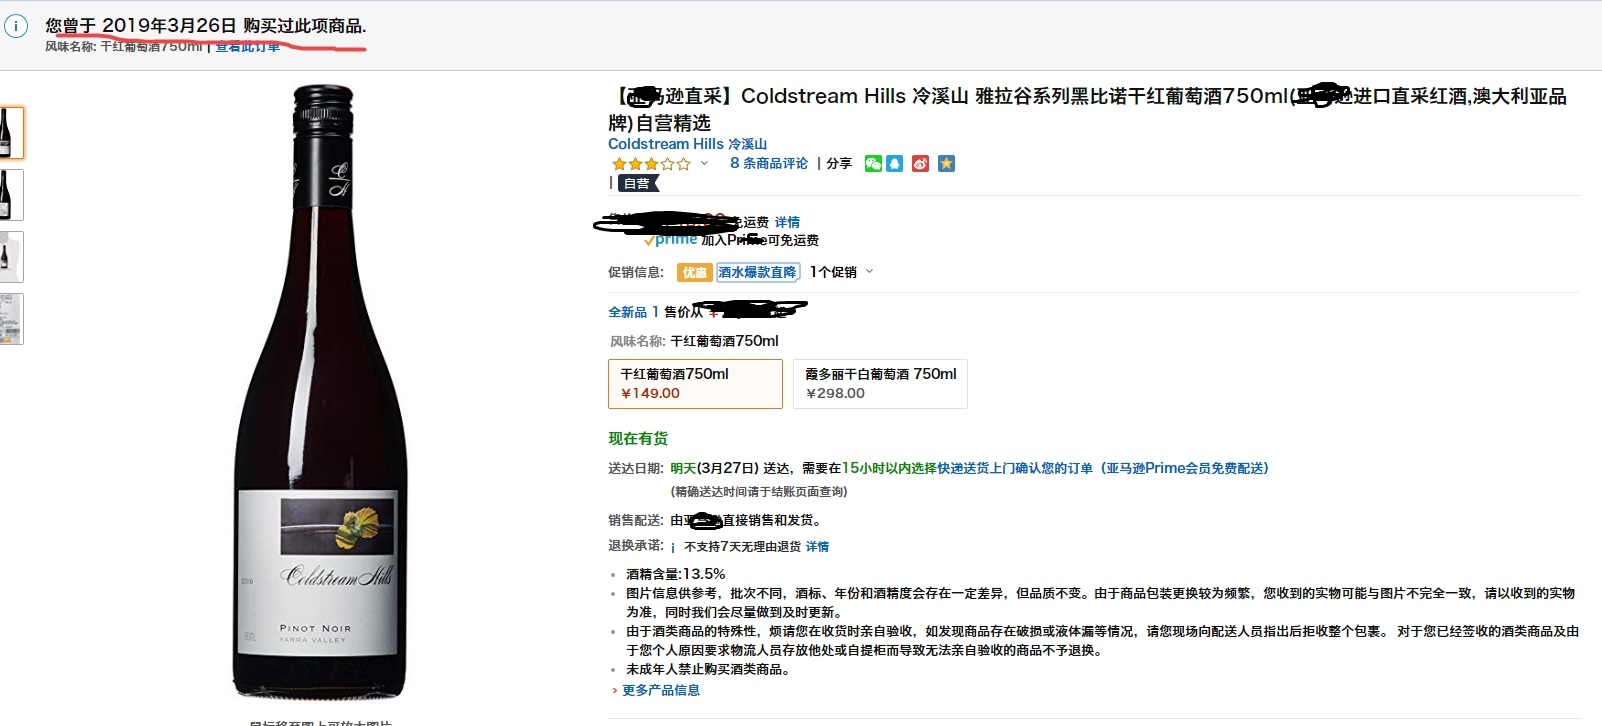Click the info icon in the purchase notice
This screenshot has height=726, width=1602.
point(16,27)
